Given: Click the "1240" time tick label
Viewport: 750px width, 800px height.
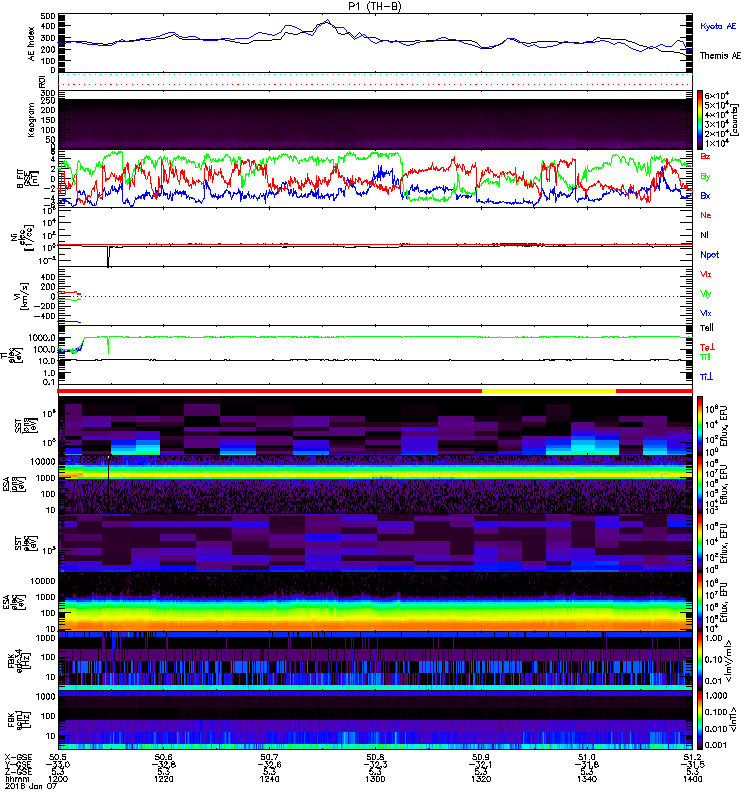Looking at the screenshot, I should [x=269, y=779].
